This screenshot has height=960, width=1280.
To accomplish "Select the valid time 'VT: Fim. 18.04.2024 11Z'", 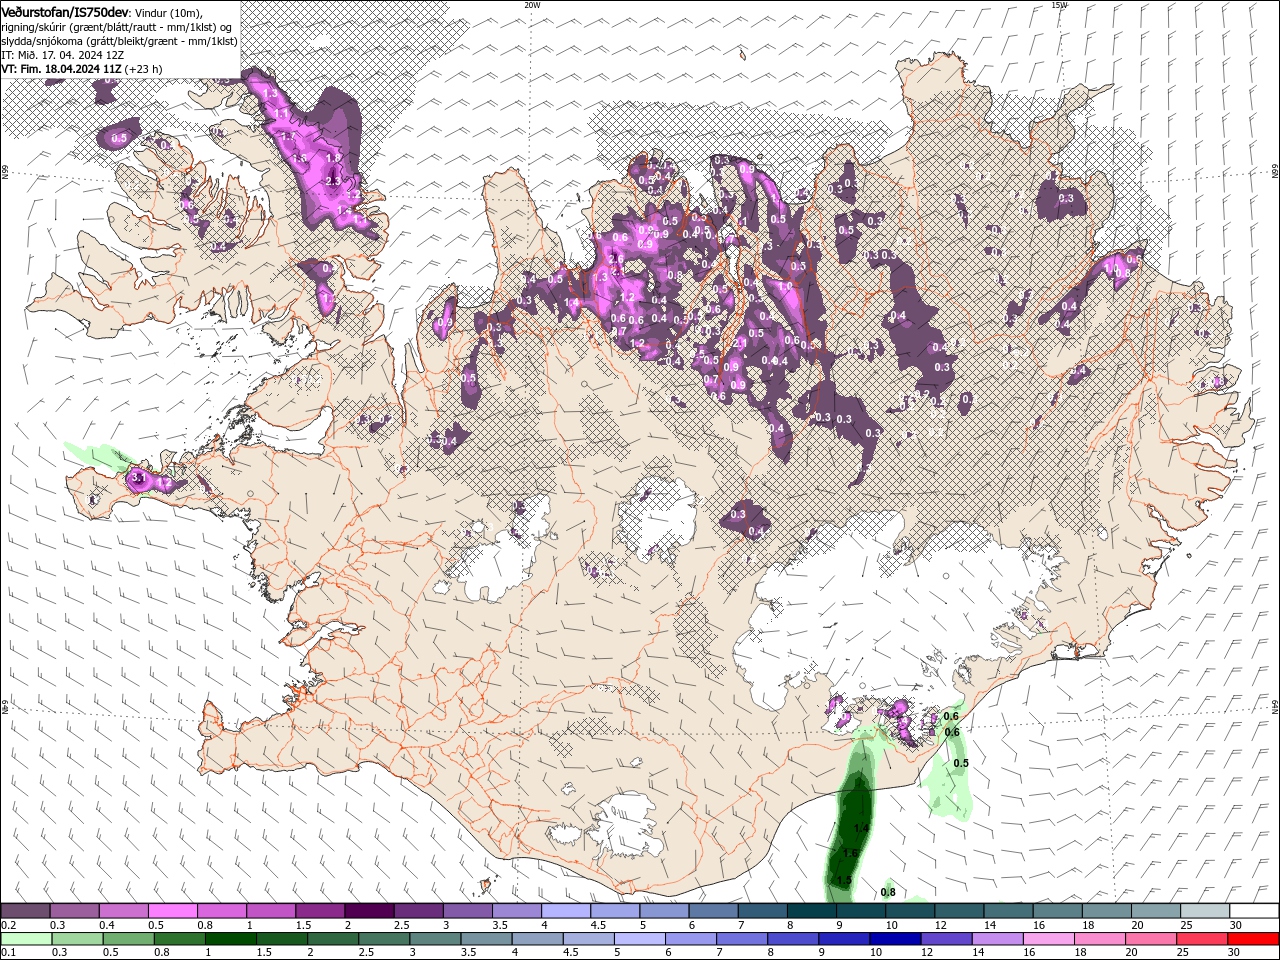I will 61,69.
